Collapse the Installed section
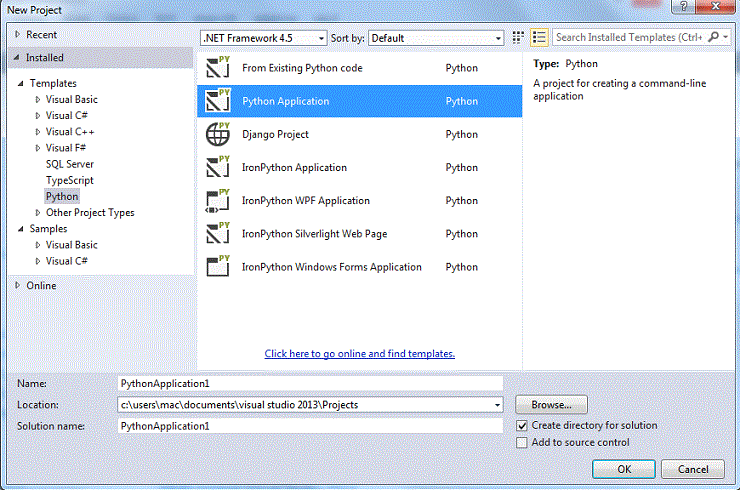The width and height of the screenshot is (740, 490). tap(17, 58)
